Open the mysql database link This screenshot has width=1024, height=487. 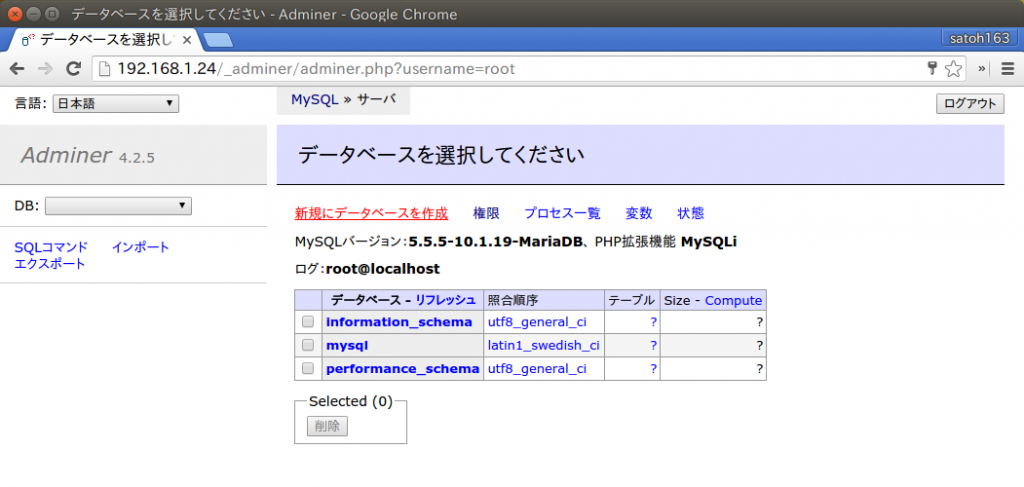click(x=347, y=345)
